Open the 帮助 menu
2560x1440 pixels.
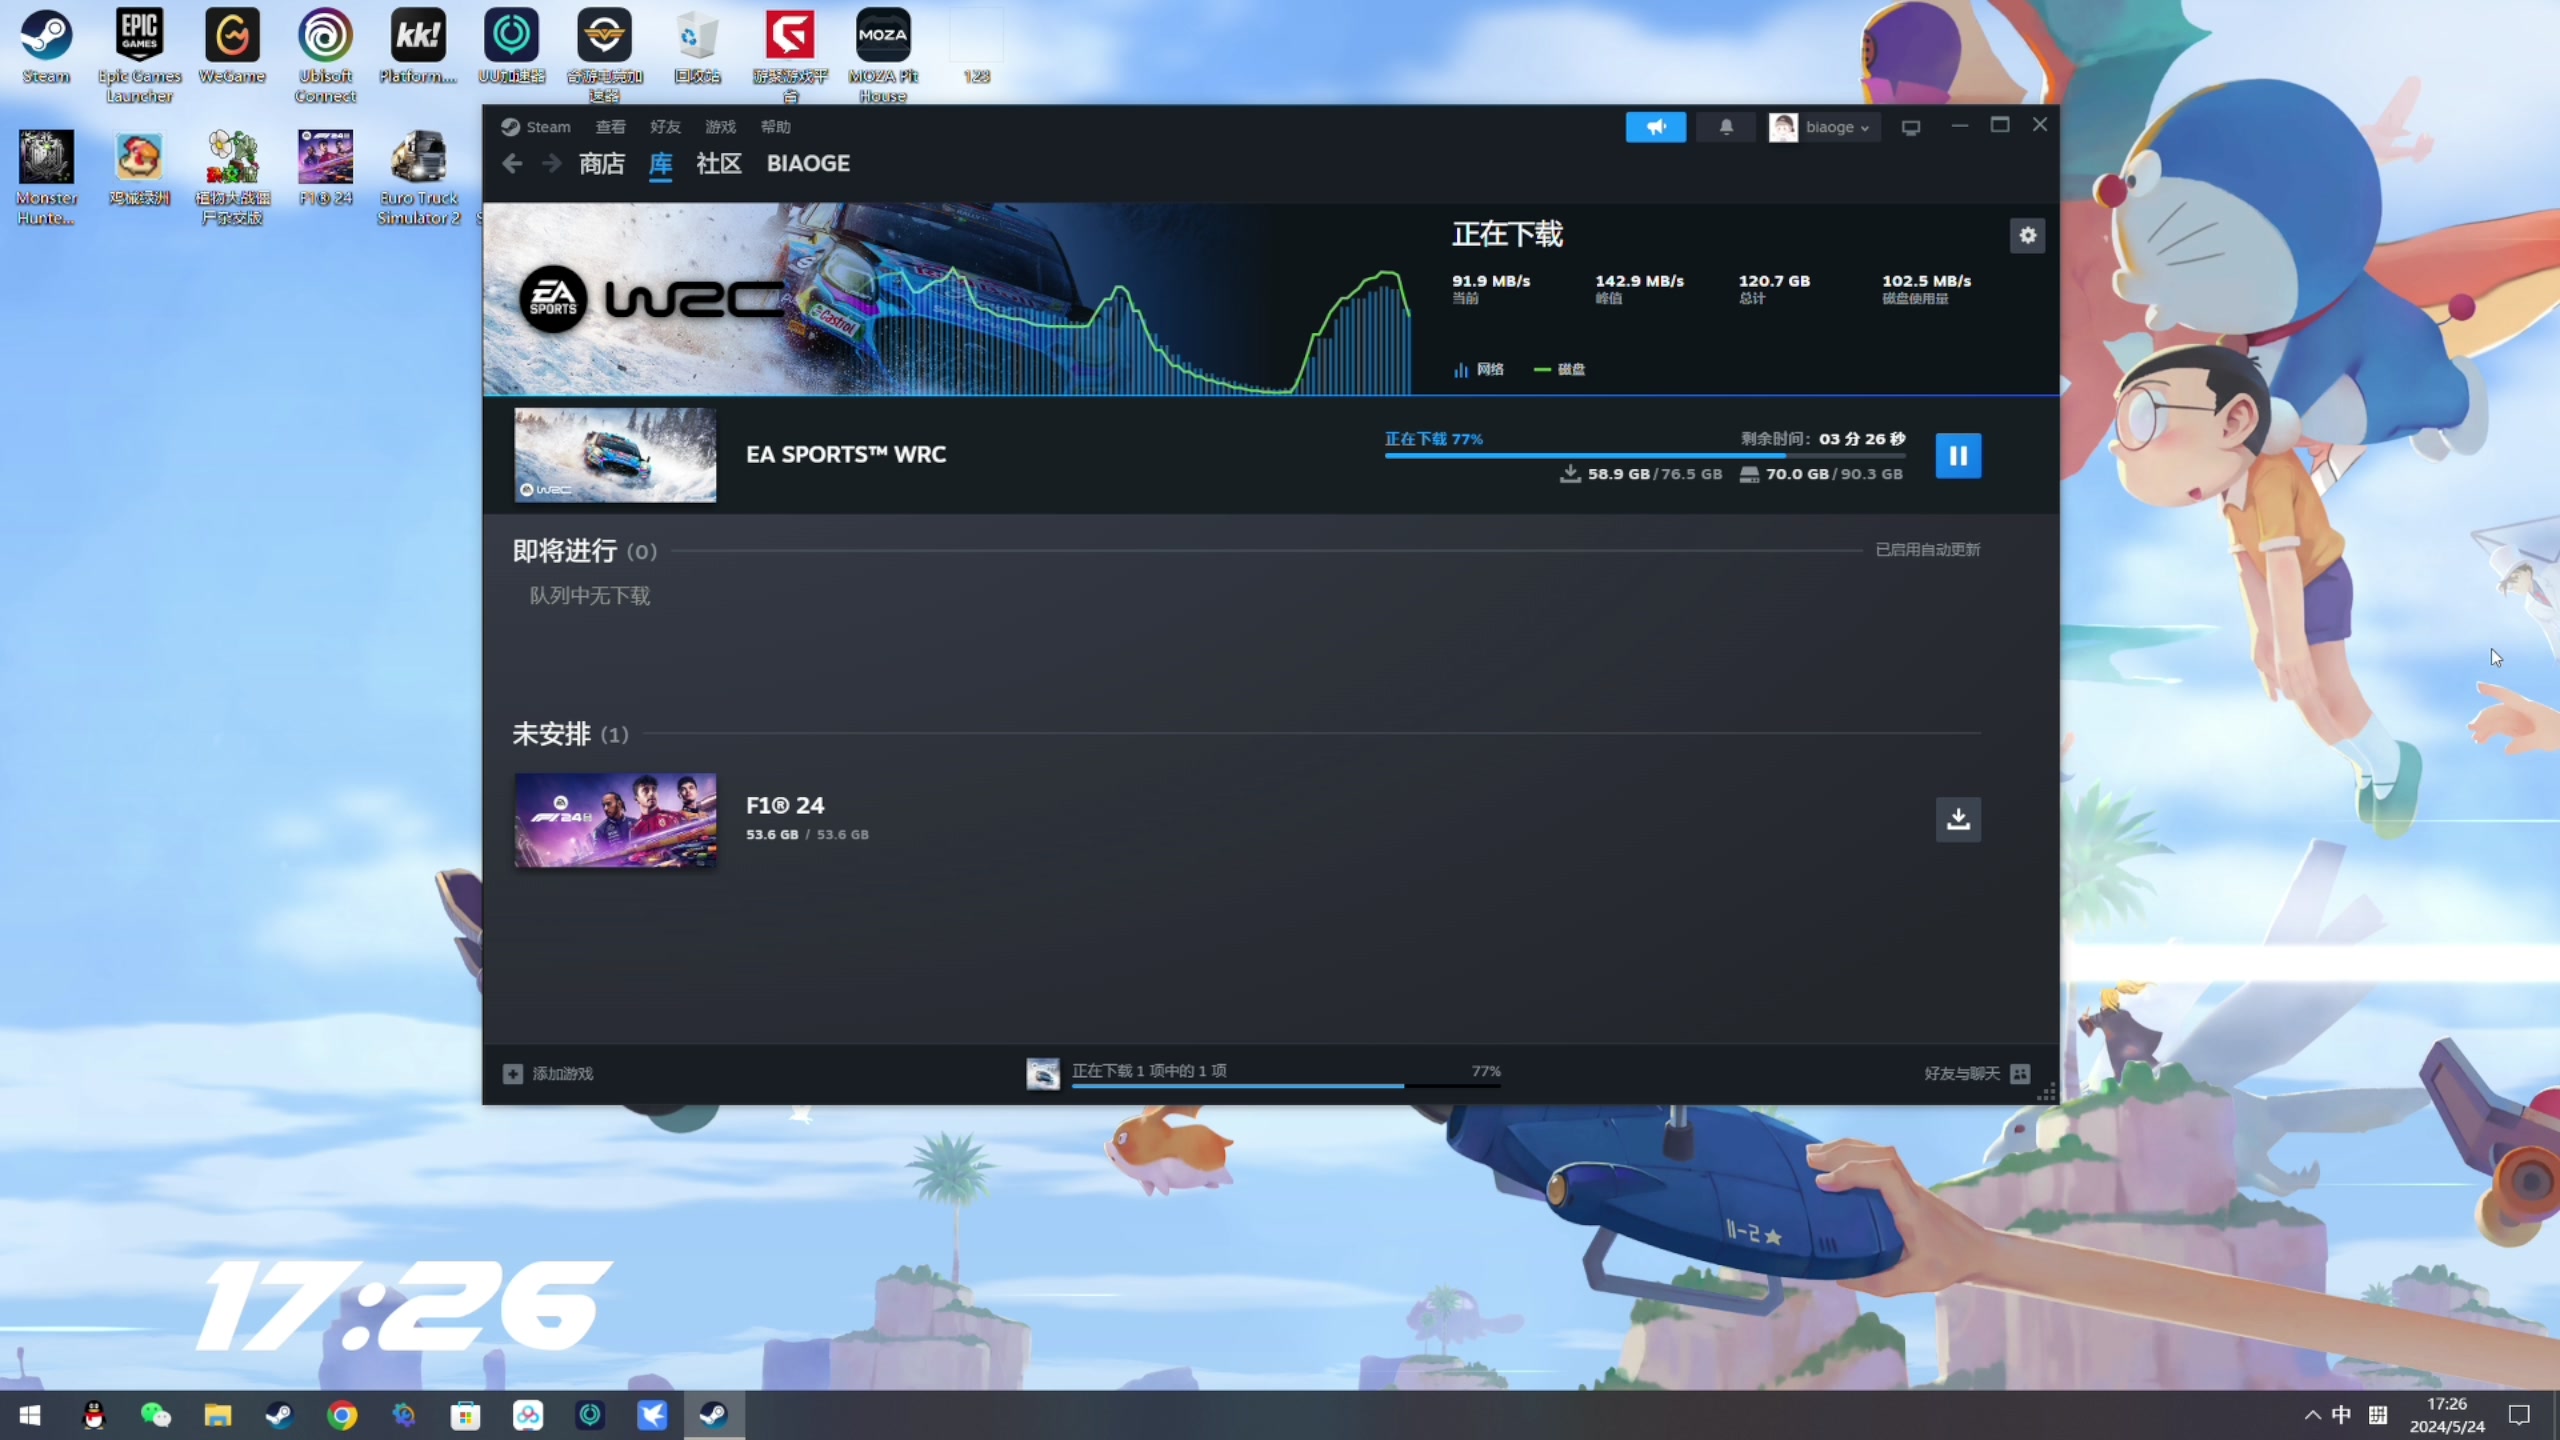[775, 127]
